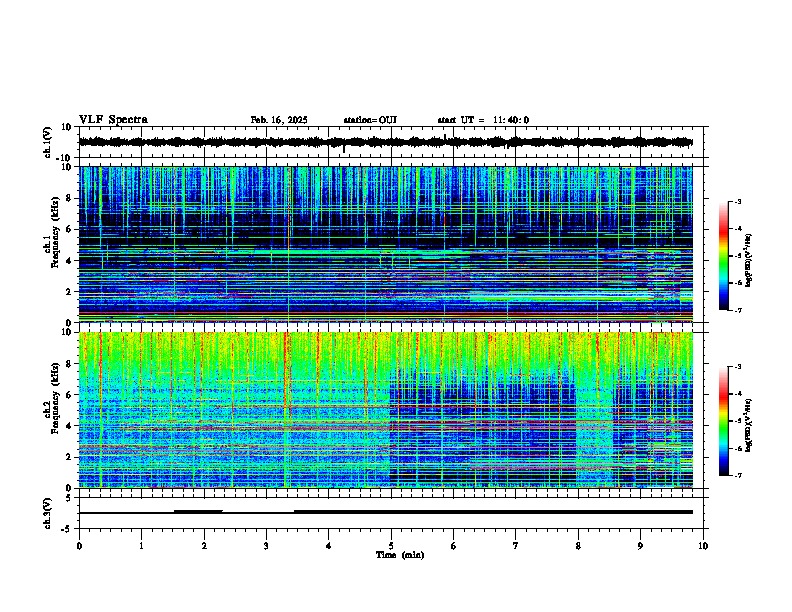Screen dimensions: 792x612
Task: Click the "-7" label below ch.2 color scale
Action: 737,476
